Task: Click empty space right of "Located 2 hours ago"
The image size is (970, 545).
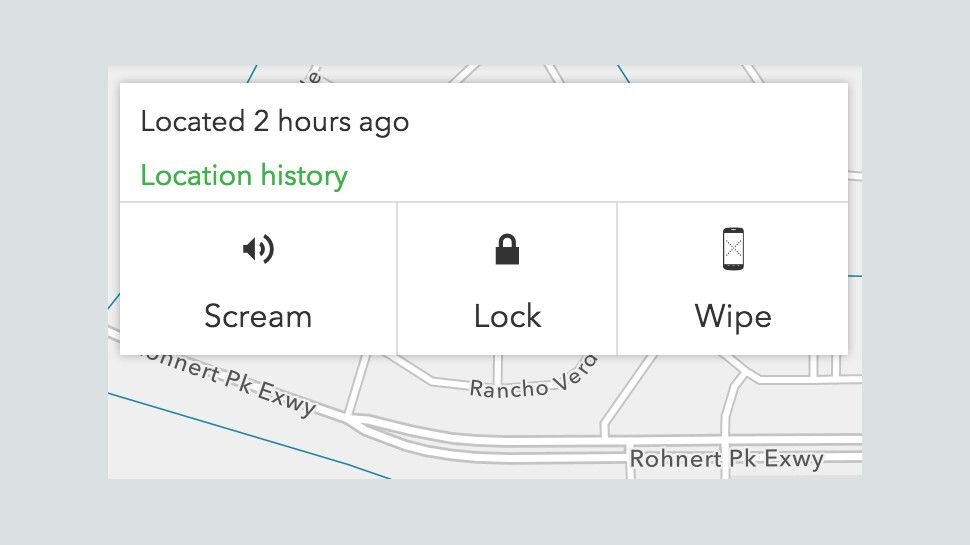Action: pos(620,122)
